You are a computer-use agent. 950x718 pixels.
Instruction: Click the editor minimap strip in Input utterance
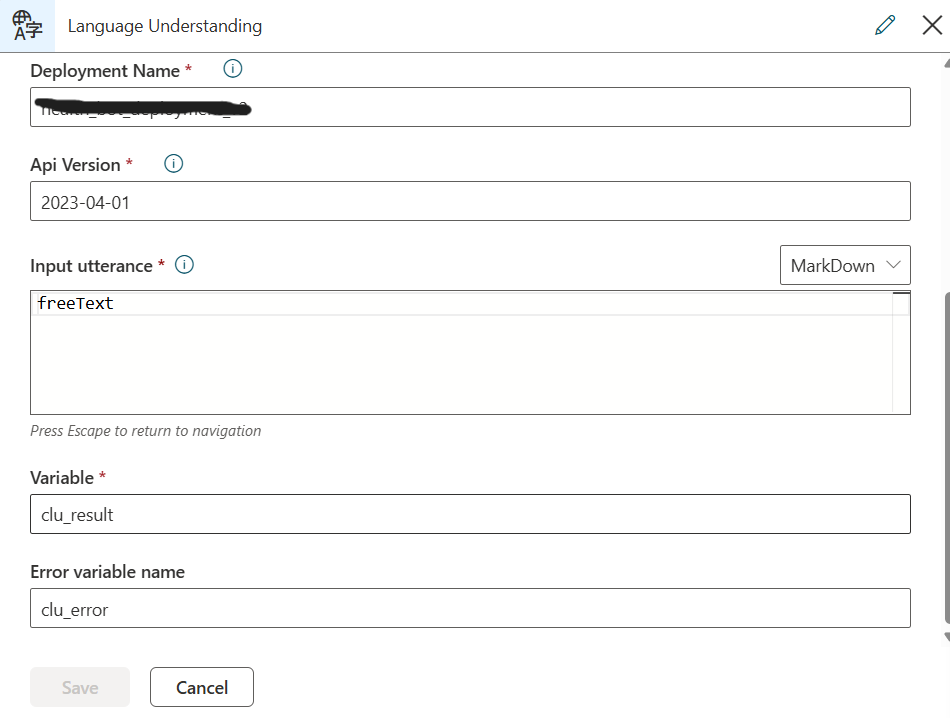(x=901, y=350)
